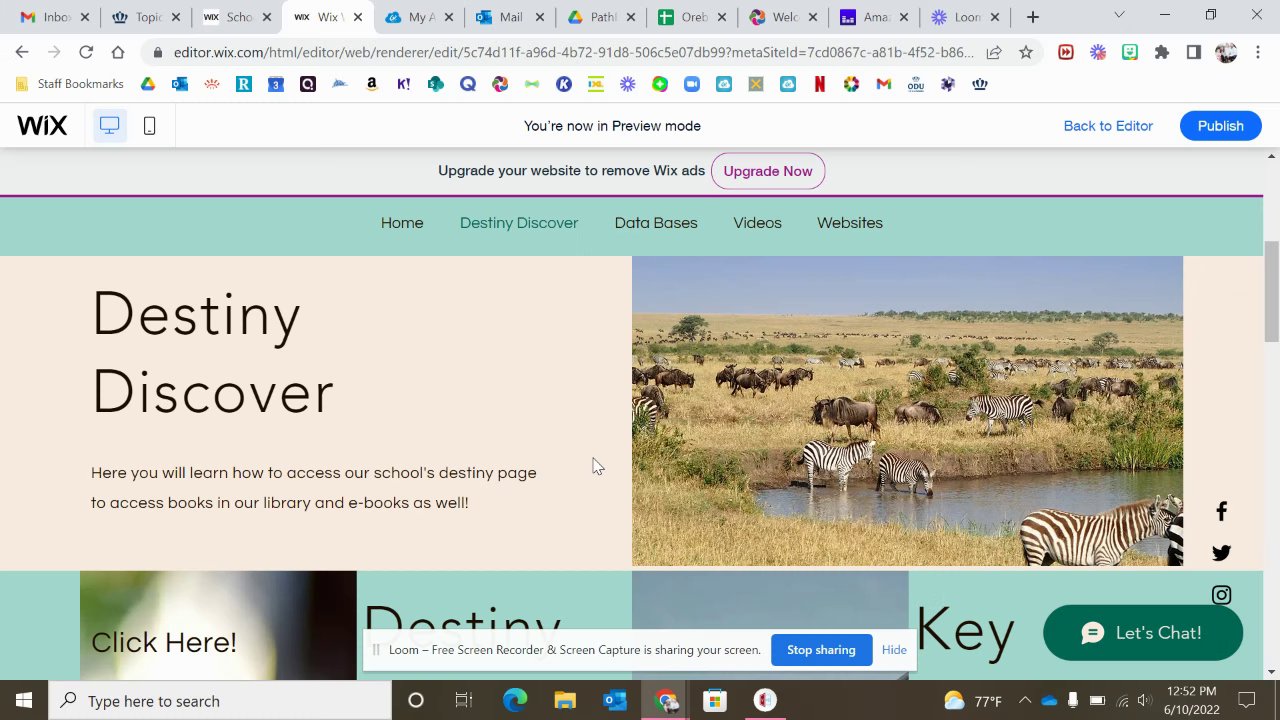
Task: Show hidden system tray icons
Action: (x=1024, y=700)
